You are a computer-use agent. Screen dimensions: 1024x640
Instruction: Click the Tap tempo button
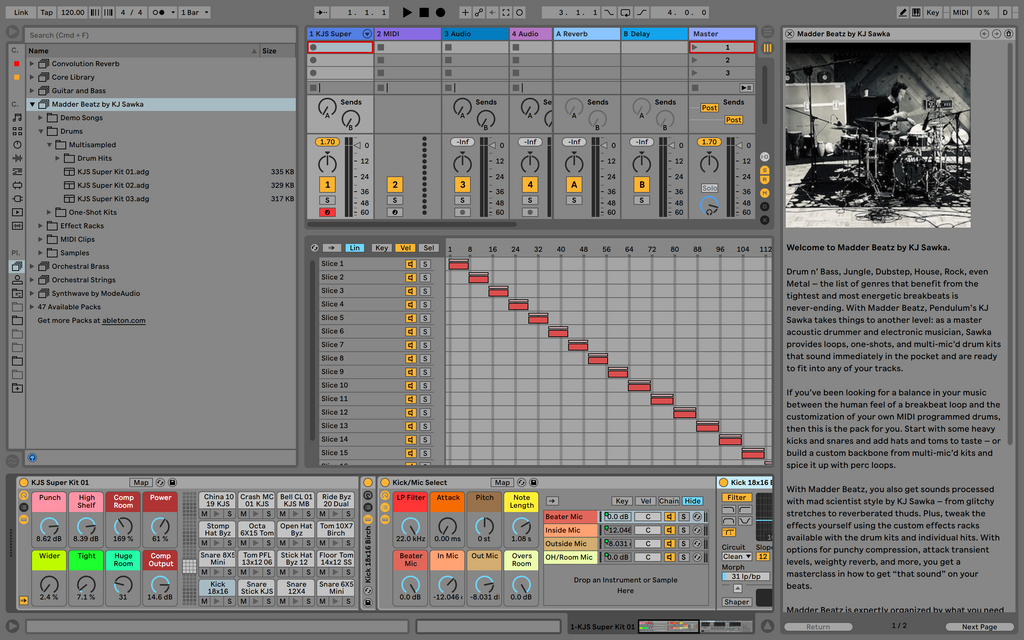click(46, 12)
